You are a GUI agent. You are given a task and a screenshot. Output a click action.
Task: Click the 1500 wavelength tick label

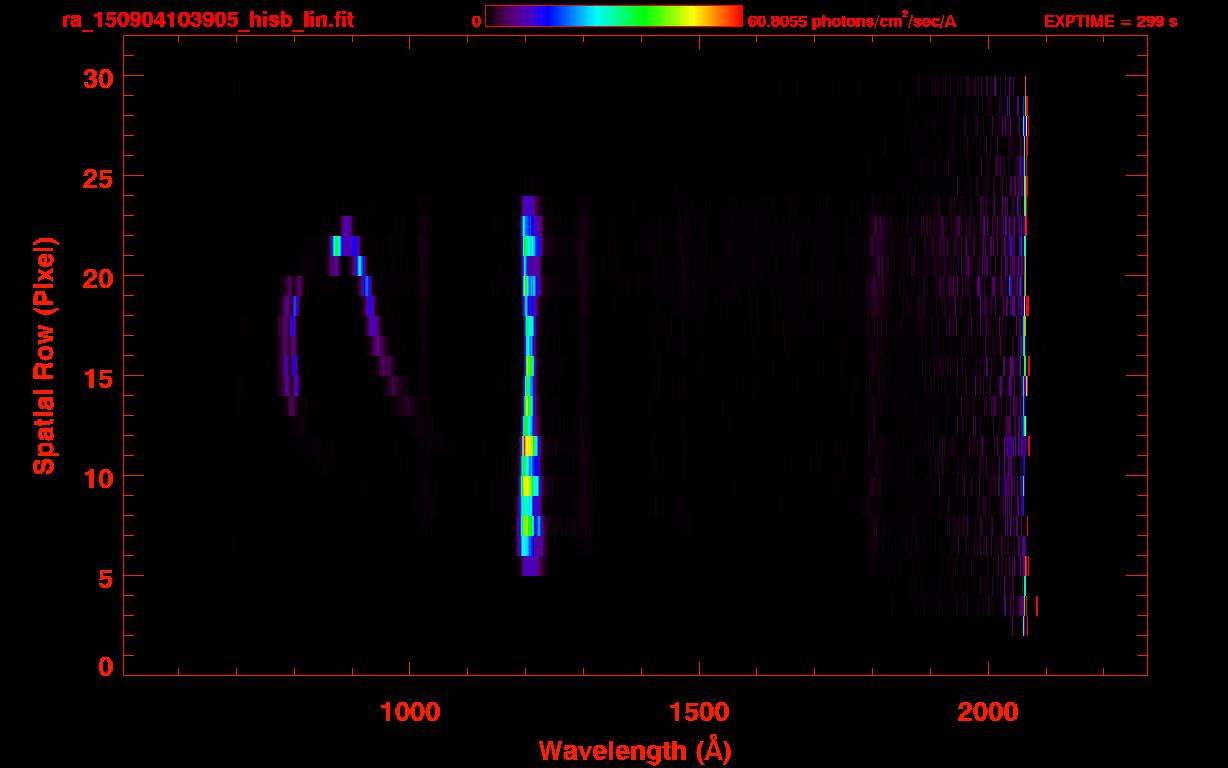(x=698, y=712)
